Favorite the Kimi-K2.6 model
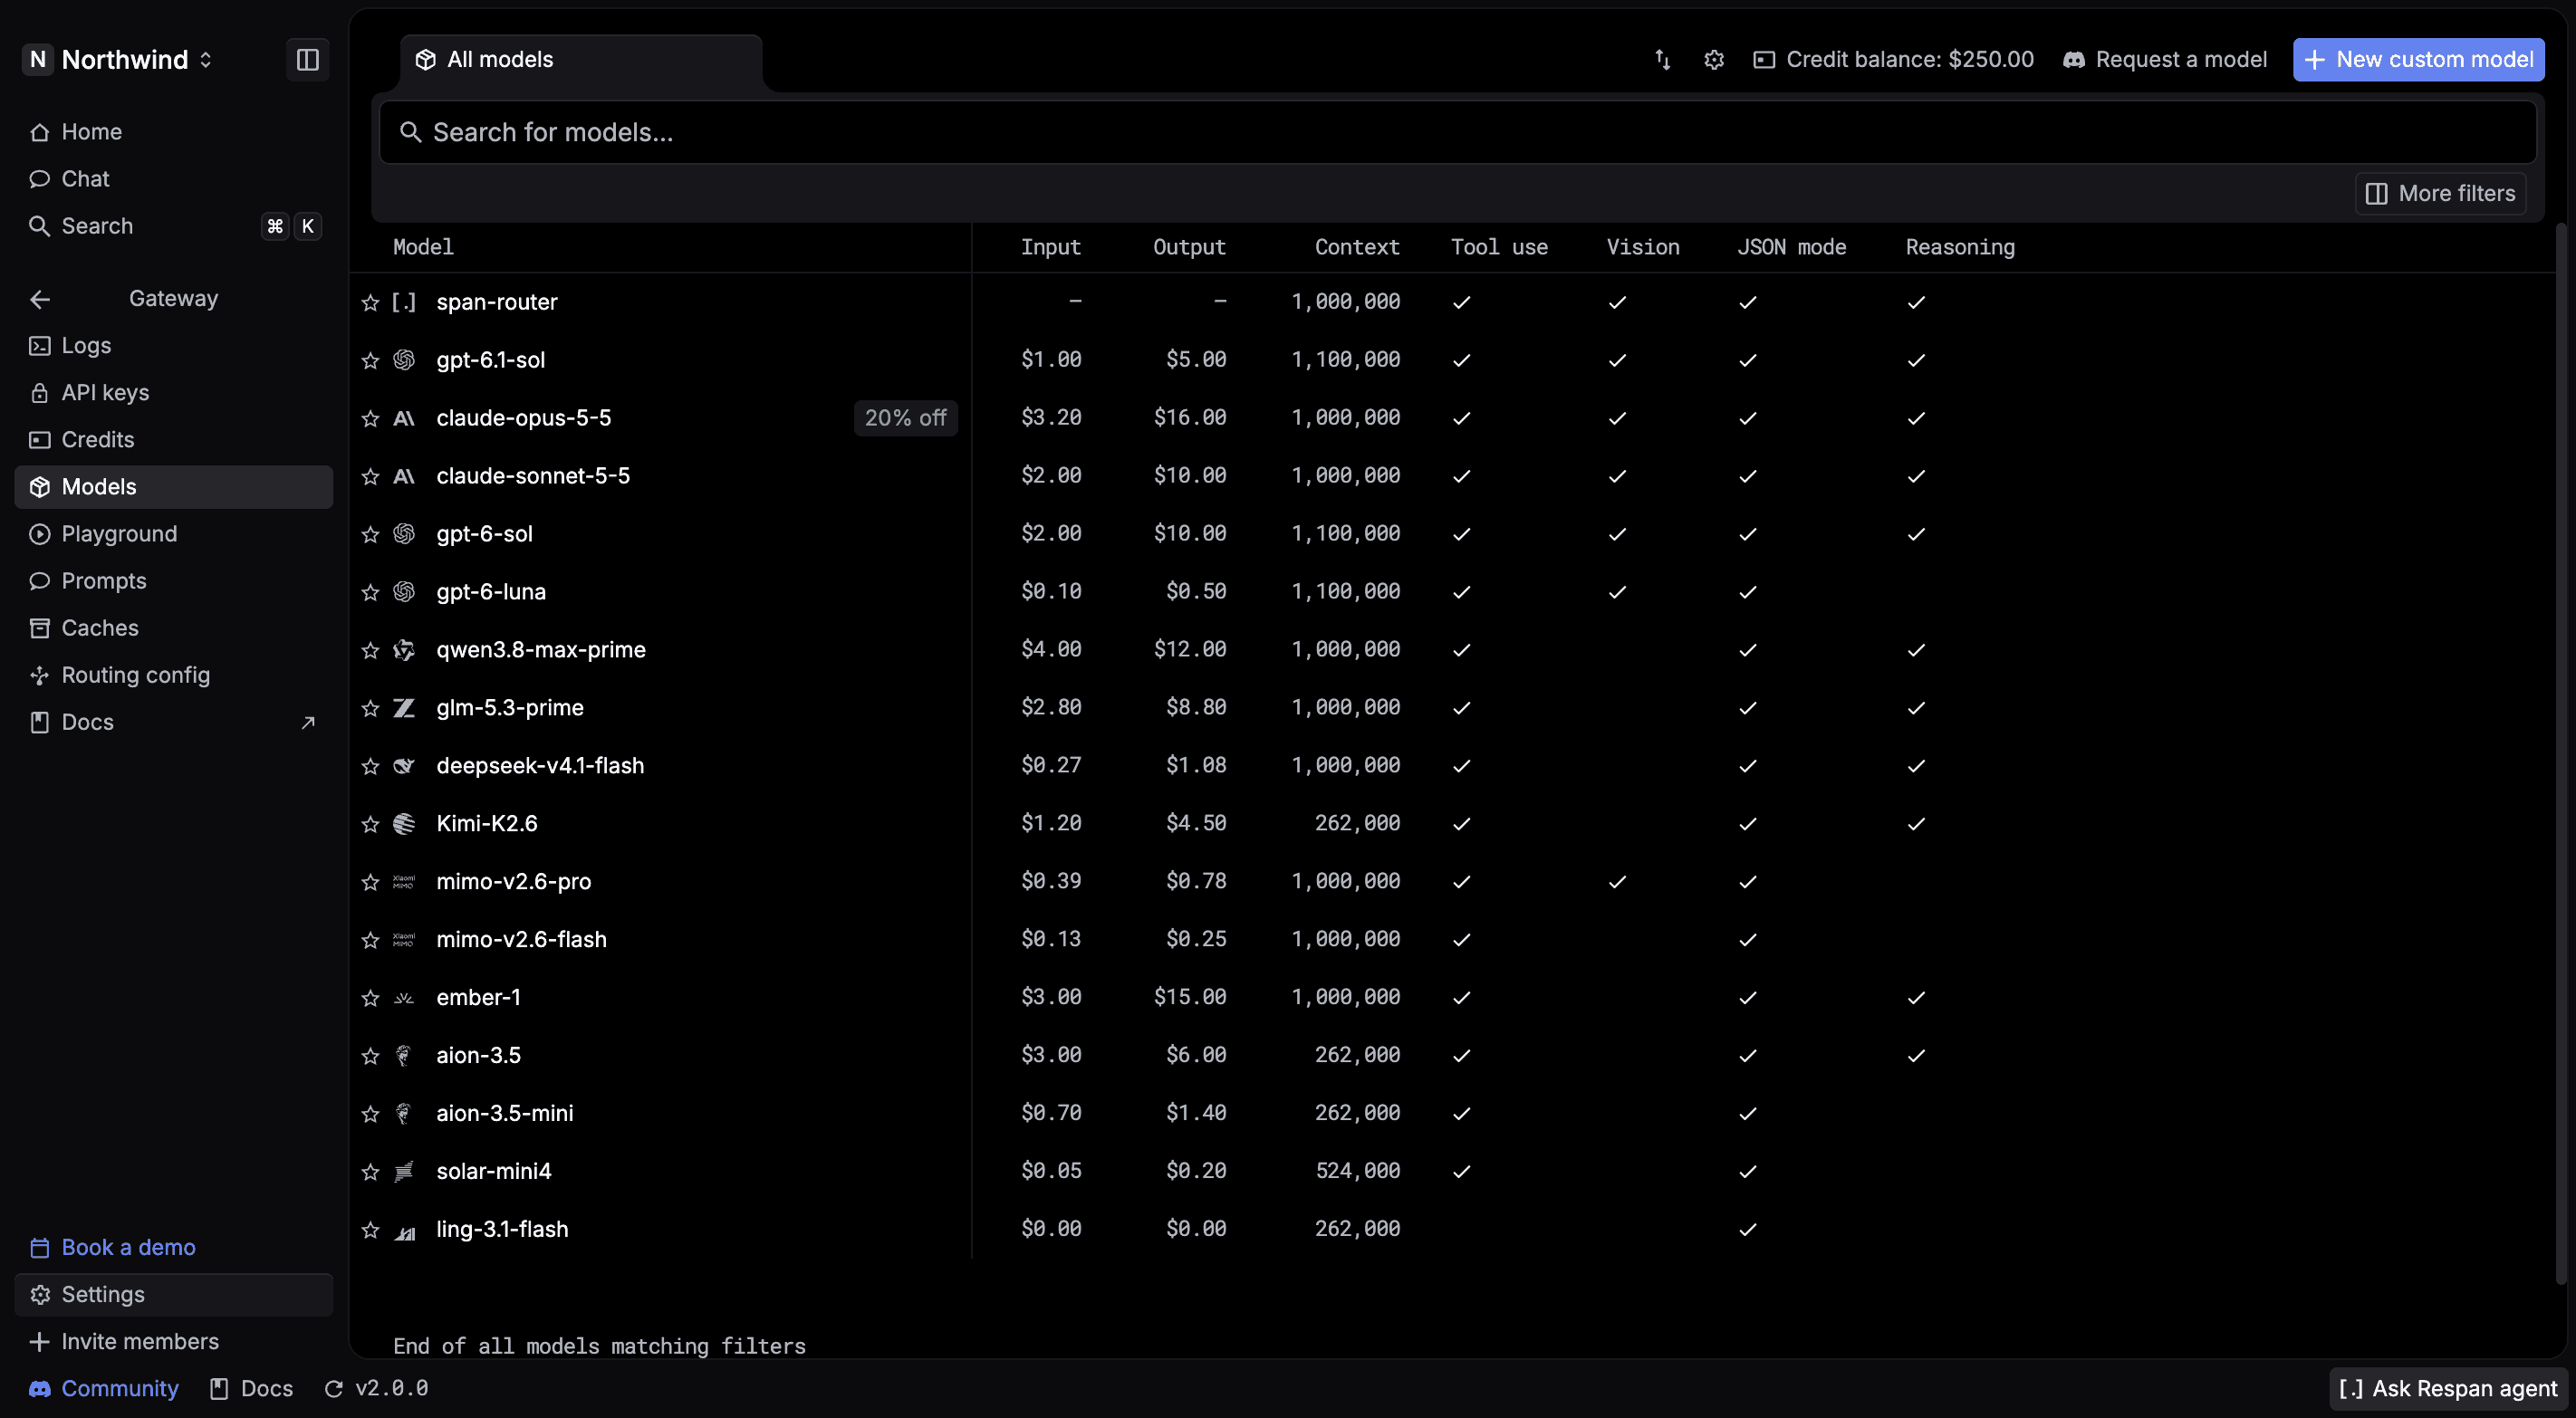Image resolution: width=2576 pixels, height=1418 pixels. point(370,824)
